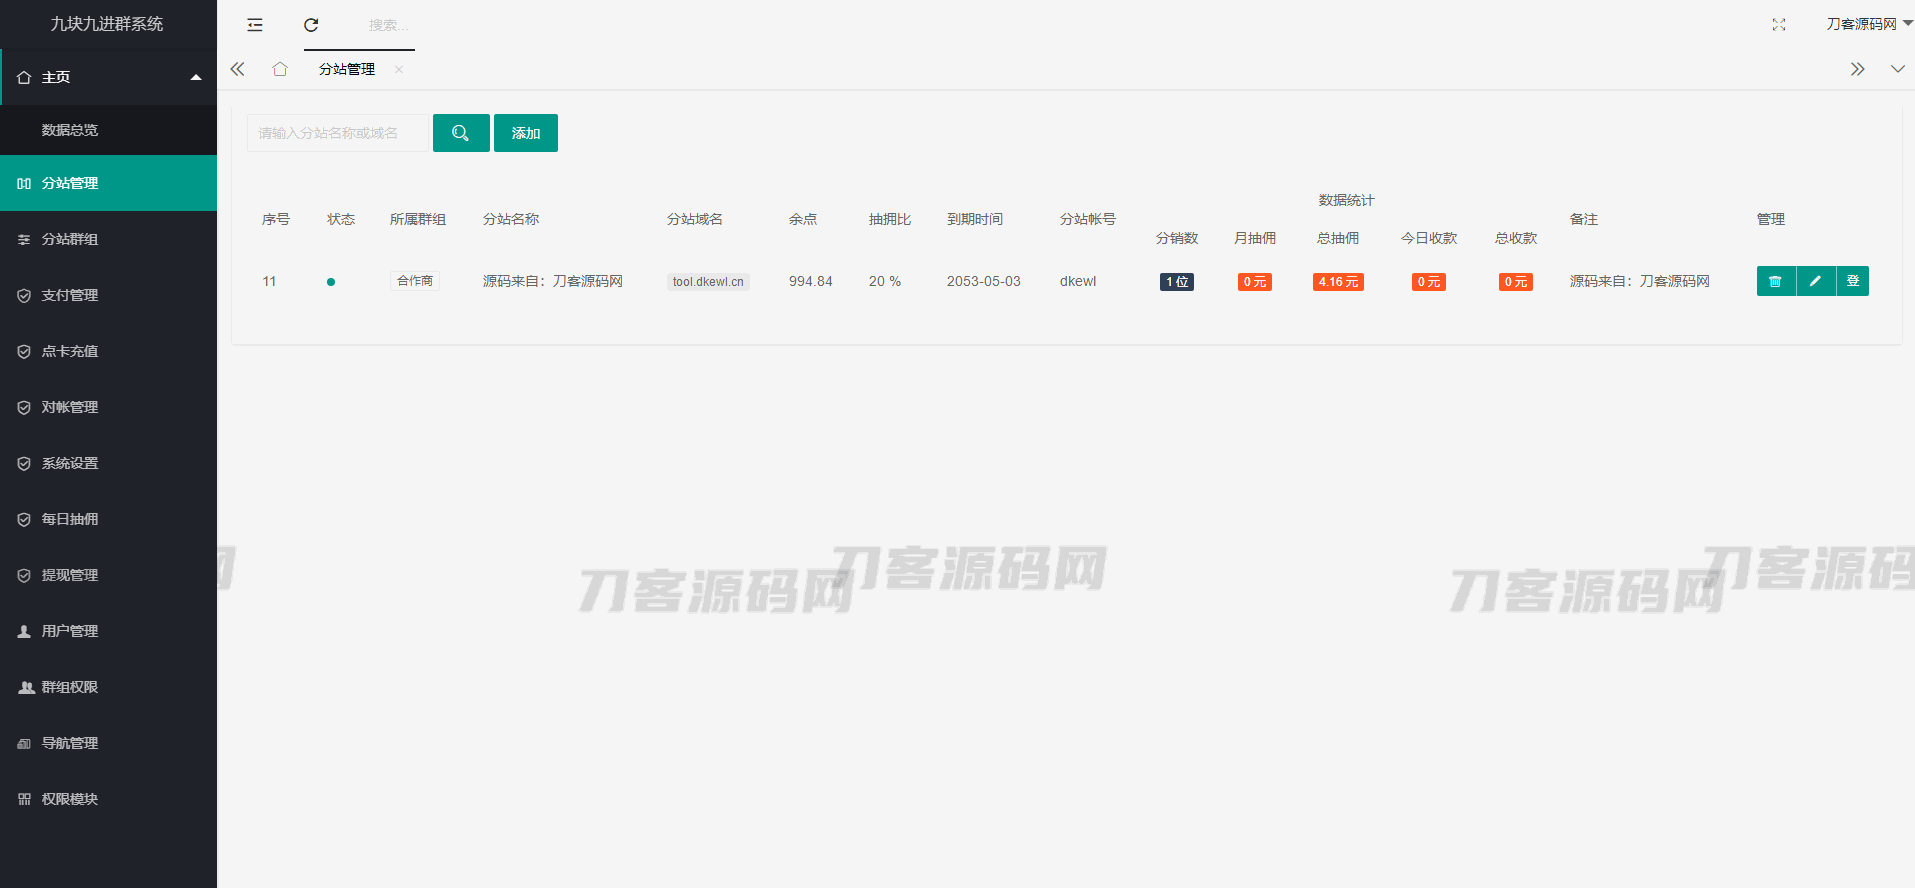Click the tool.dkewl.cn domain link
The width and height of the screenshot is (1915, 888).
coord(708,282)
